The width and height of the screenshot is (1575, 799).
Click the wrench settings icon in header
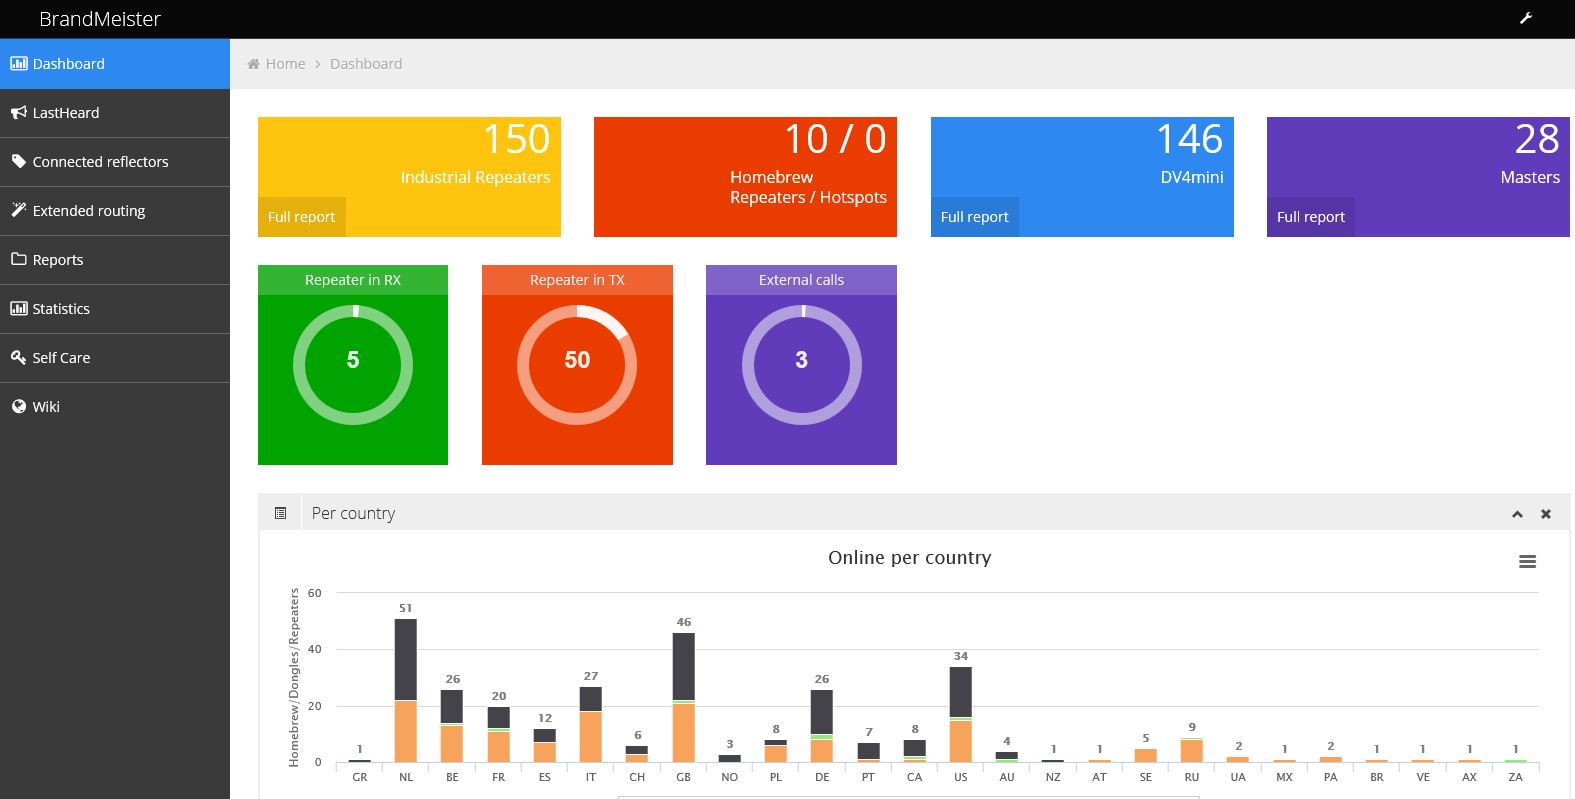pyautogui.click(x=1526, y=18)
